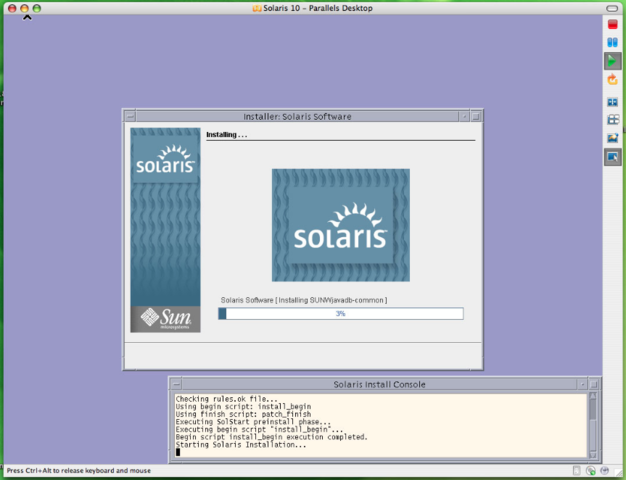
Task: Click the "Installing SUNWjavadb-common" status text
Action: [331, 300]
